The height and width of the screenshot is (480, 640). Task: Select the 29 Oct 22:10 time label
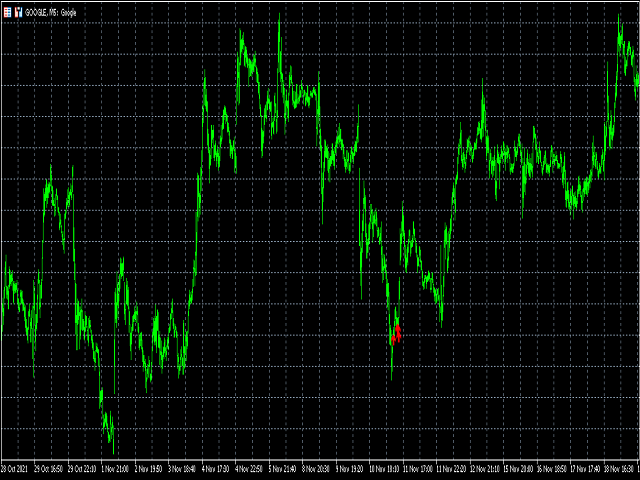click(x=84, y=468)
